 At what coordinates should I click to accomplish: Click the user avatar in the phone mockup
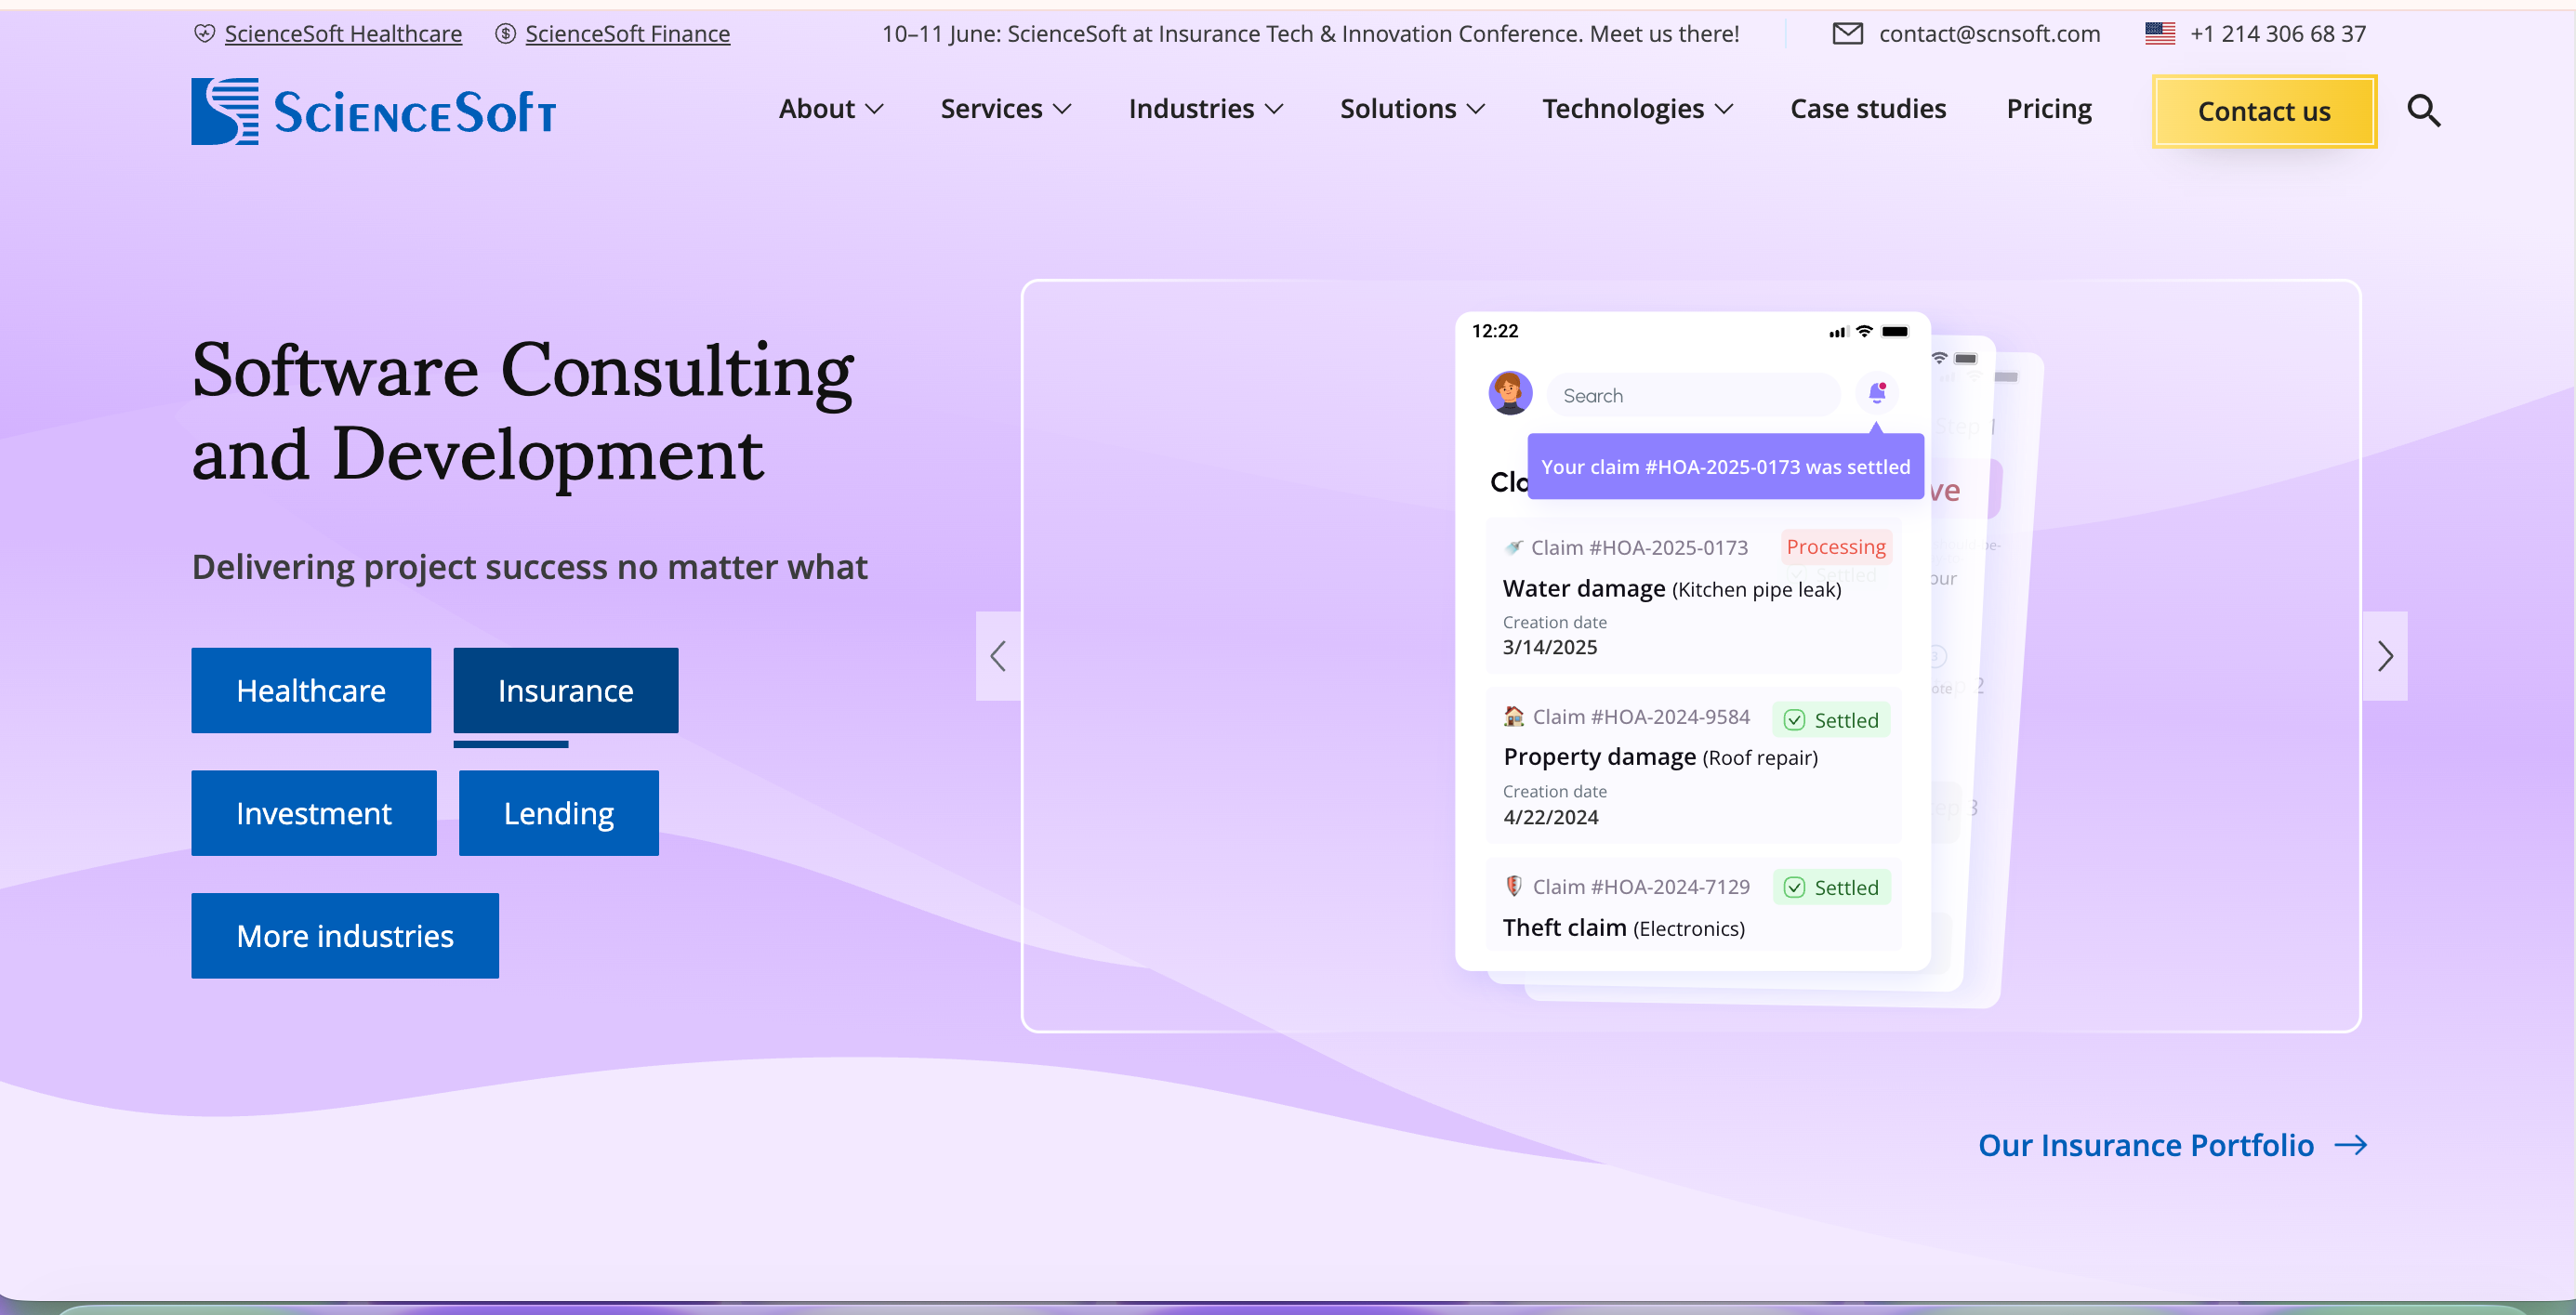point(1510,393)
